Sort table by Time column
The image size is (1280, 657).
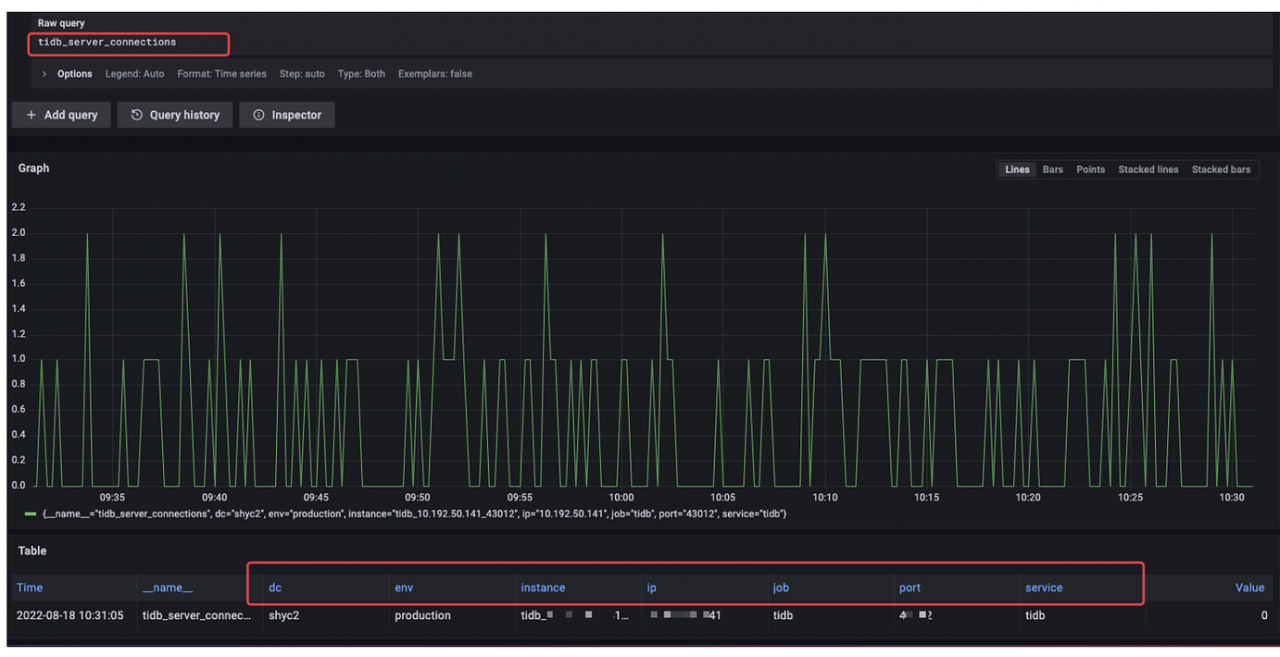[30, 588]
